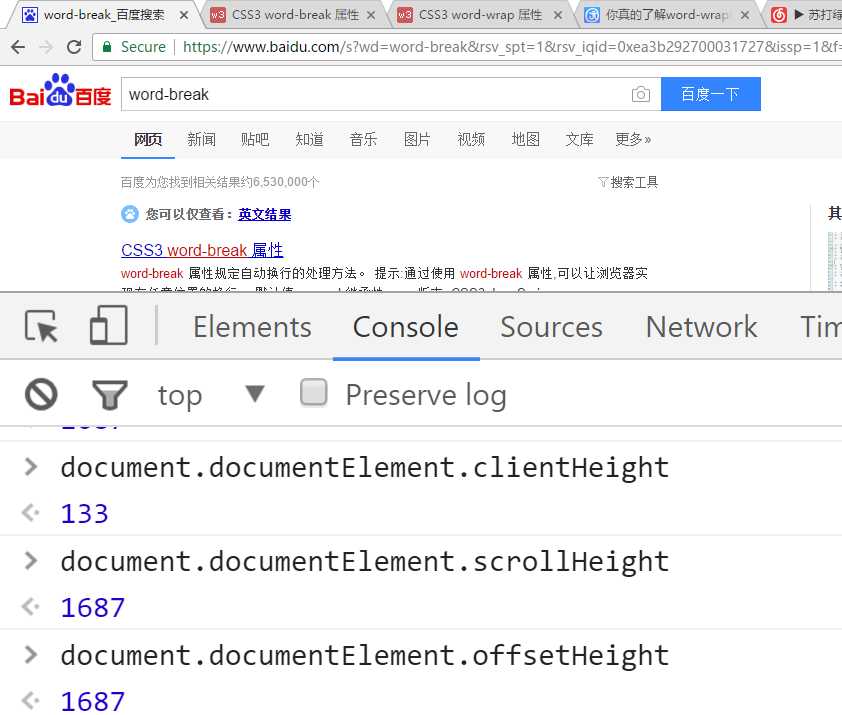This screenshot has height=715, width=842.
Task: Select the 贴吧 search category
Action: [x=255, y=140]
